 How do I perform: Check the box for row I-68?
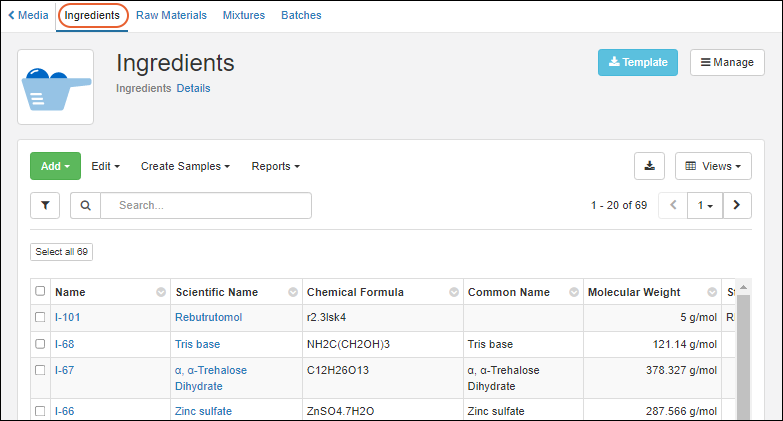coord(40,344)
